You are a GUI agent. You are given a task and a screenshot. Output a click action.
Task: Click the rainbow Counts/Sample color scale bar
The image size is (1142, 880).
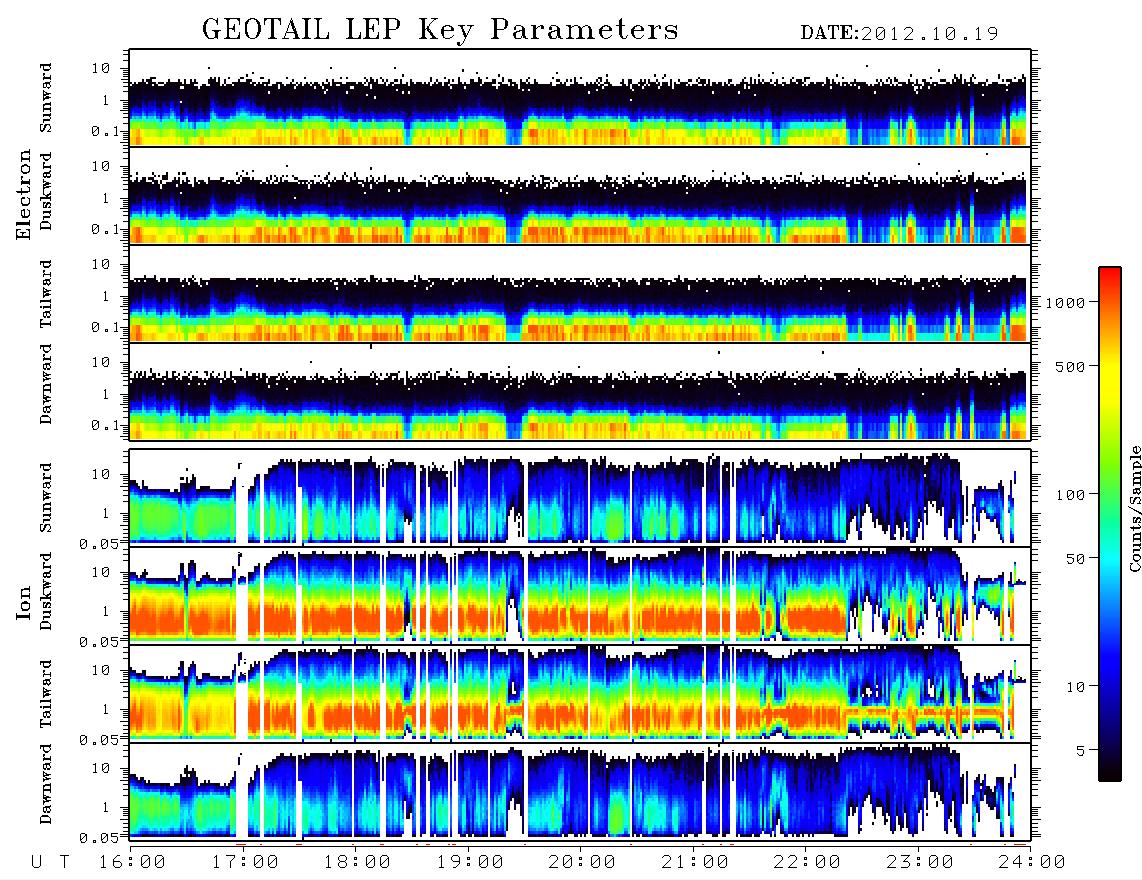coord(1110,524)
